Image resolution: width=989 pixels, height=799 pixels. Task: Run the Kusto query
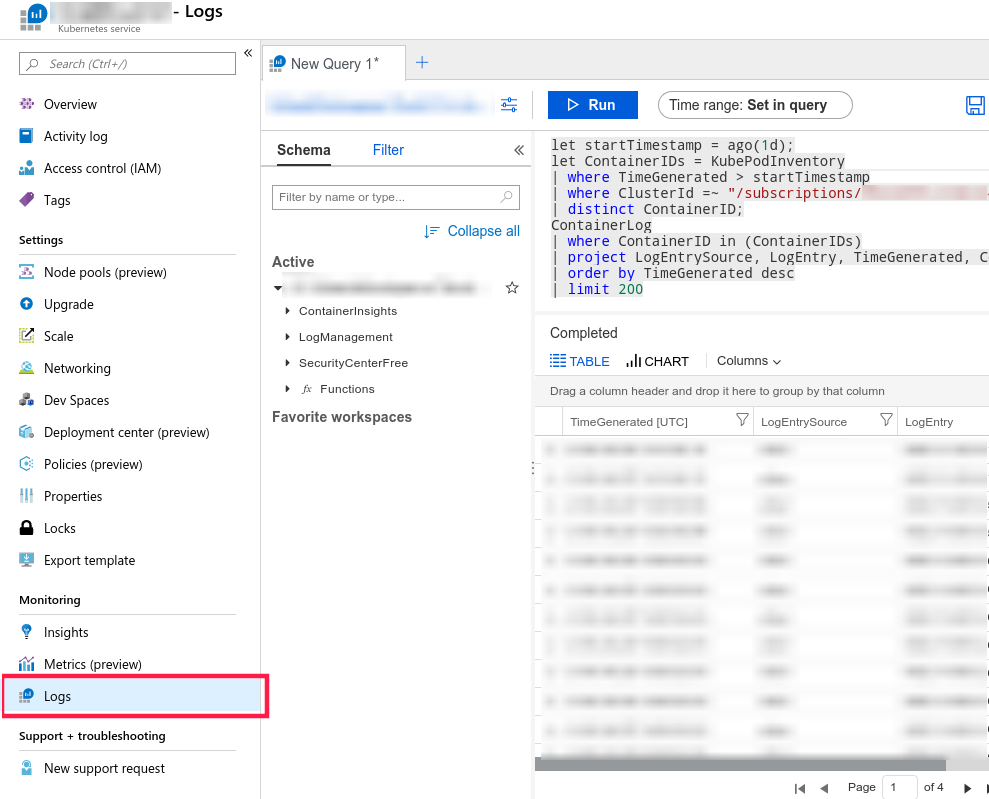pyautogui.click(x=592, y=105)
